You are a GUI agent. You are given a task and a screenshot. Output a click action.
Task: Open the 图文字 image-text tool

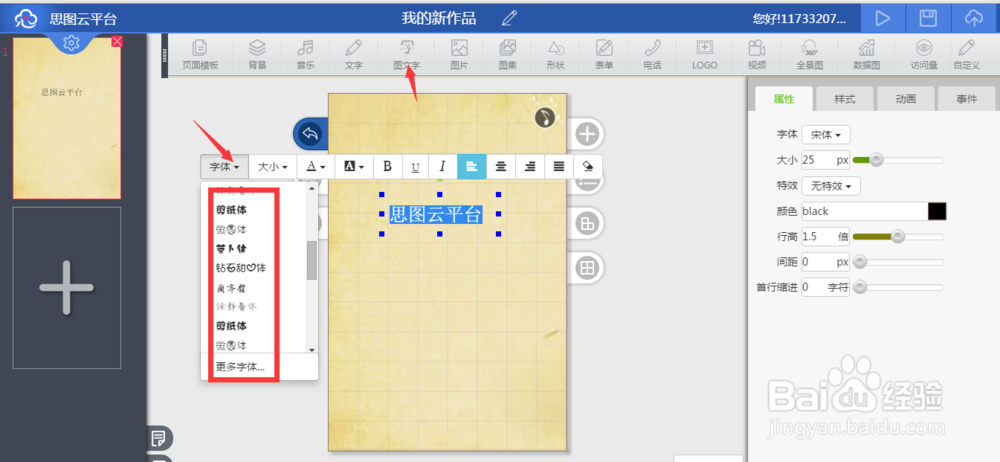coord(407,54)
